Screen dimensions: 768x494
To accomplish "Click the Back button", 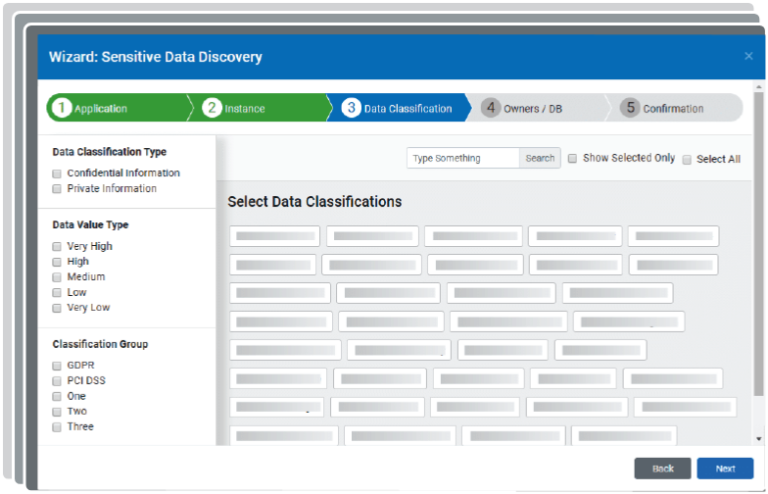I will (662, 468).
